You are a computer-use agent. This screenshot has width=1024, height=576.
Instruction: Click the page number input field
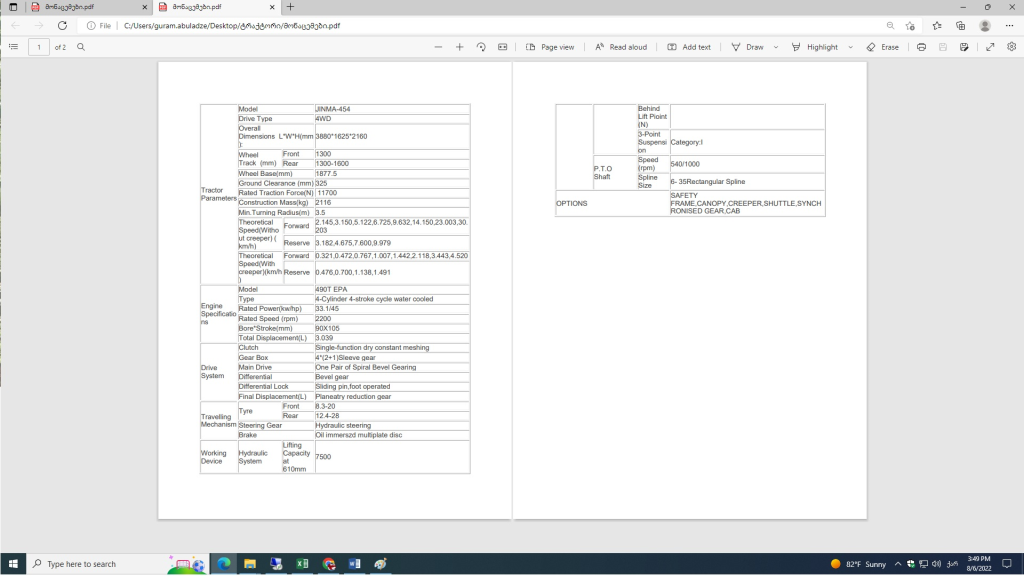click(x=39, y=47)
